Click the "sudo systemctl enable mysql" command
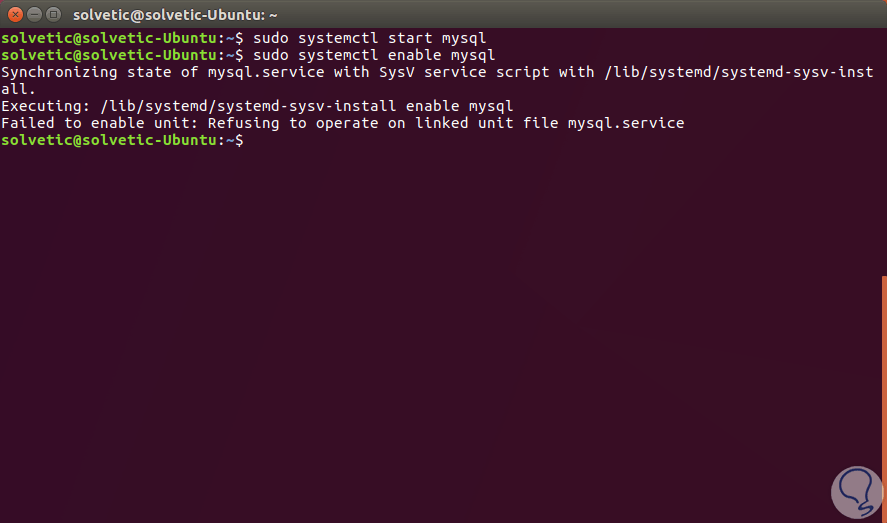Screen dimensions: 887x523 [374, 55]
